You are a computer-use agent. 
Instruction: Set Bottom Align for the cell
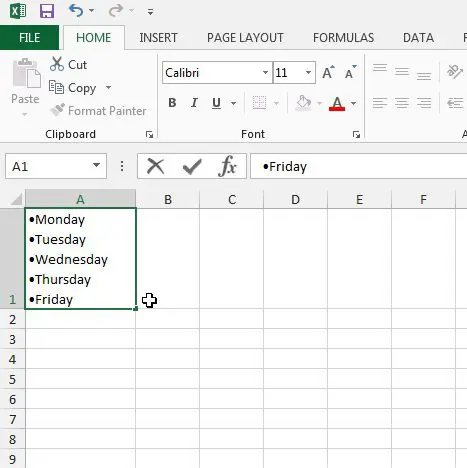(x=424, y=76)
